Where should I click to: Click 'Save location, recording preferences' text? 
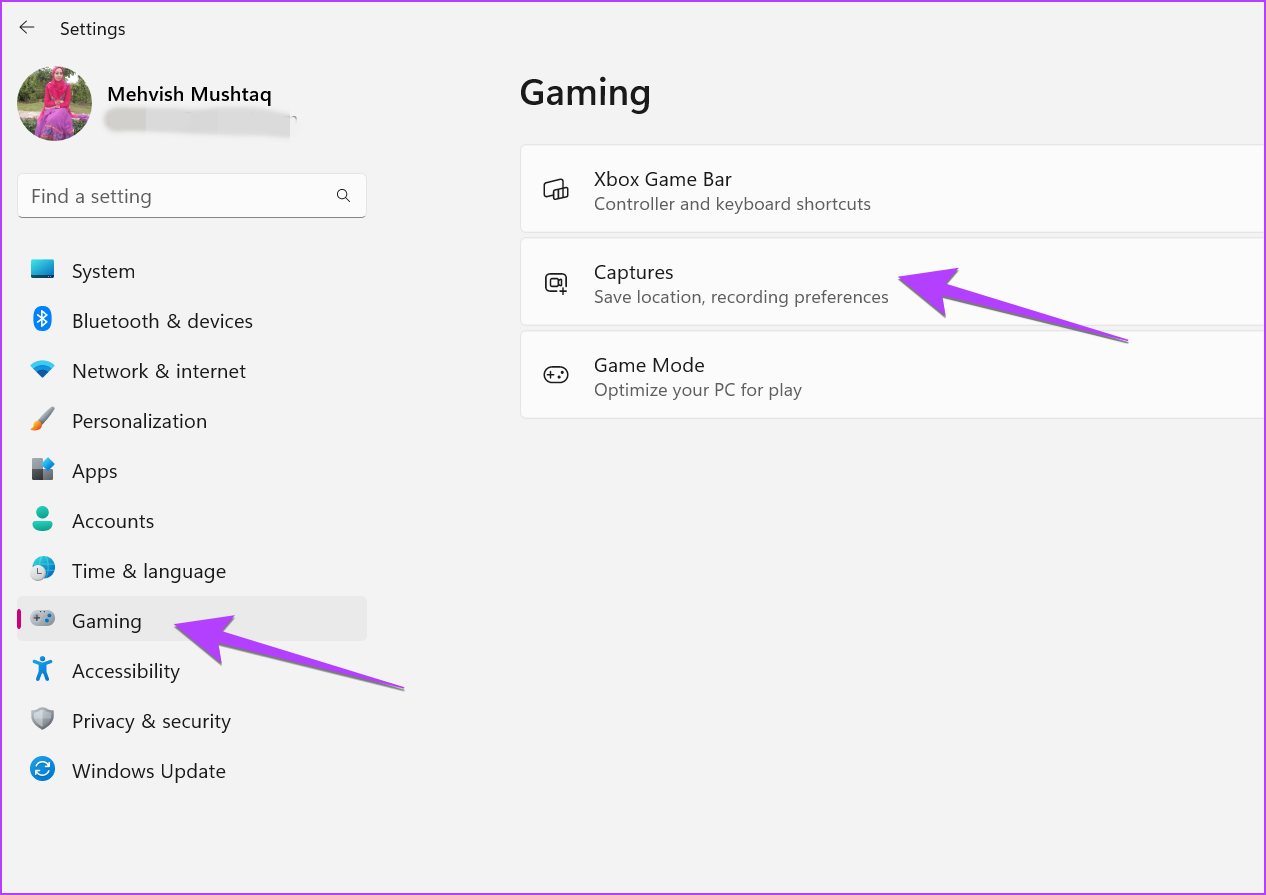click(x=741, y=297)
